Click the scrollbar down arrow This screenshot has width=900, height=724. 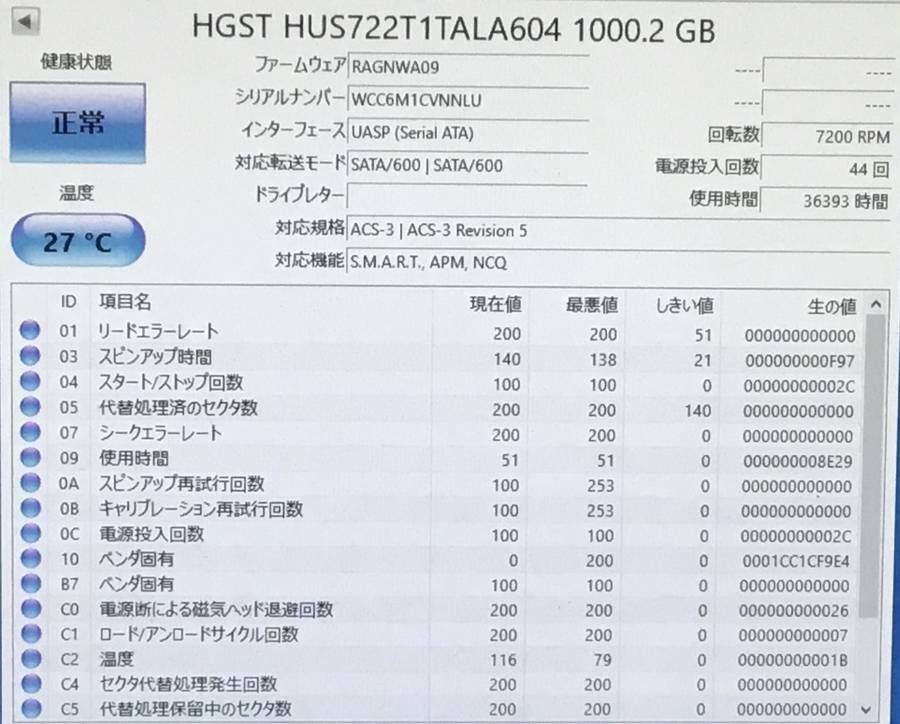866,710
